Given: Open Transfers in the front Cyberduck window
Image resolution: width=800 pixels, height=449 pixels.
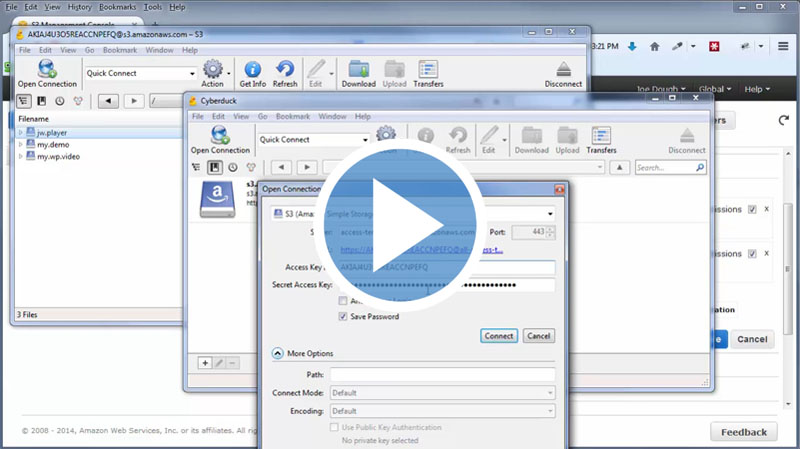Looking at the screenshot, I should pos(601,140).
